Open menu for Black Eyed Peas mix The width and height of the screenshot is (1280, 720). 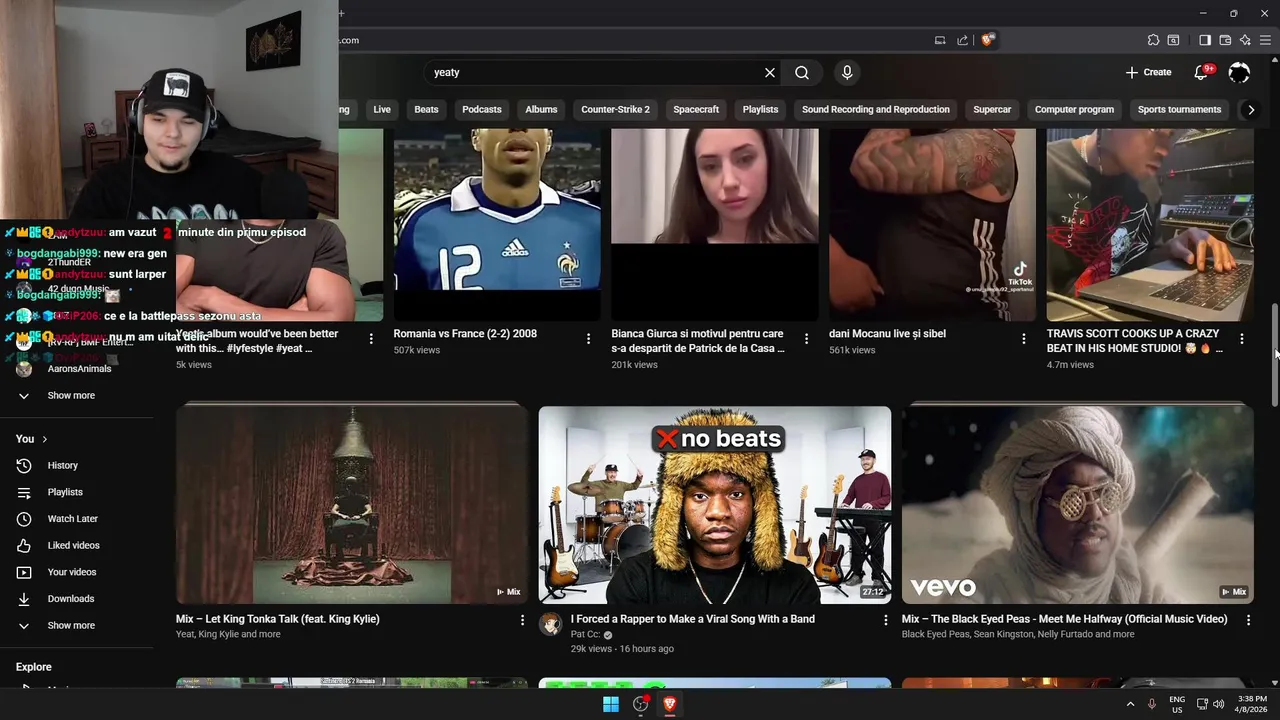coord(1248,620)
